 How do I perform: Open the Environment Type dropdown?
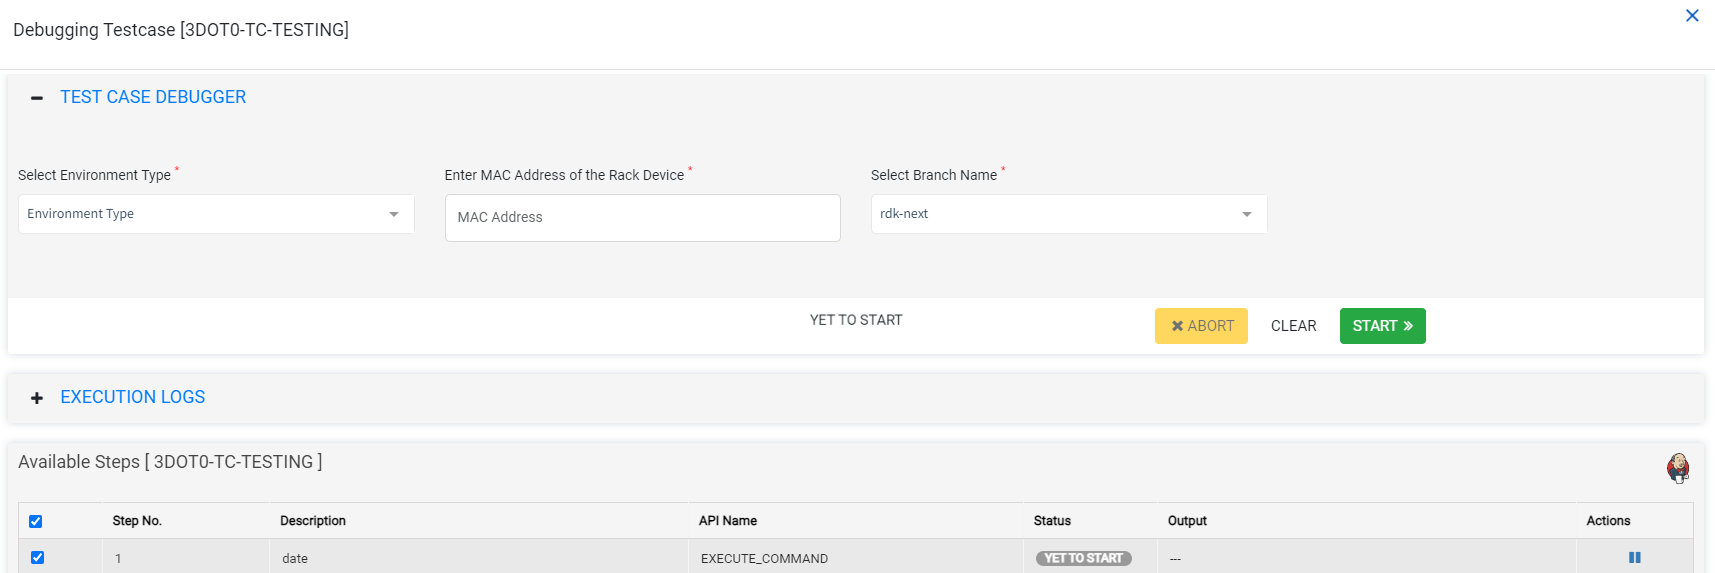tap(216, 214)
